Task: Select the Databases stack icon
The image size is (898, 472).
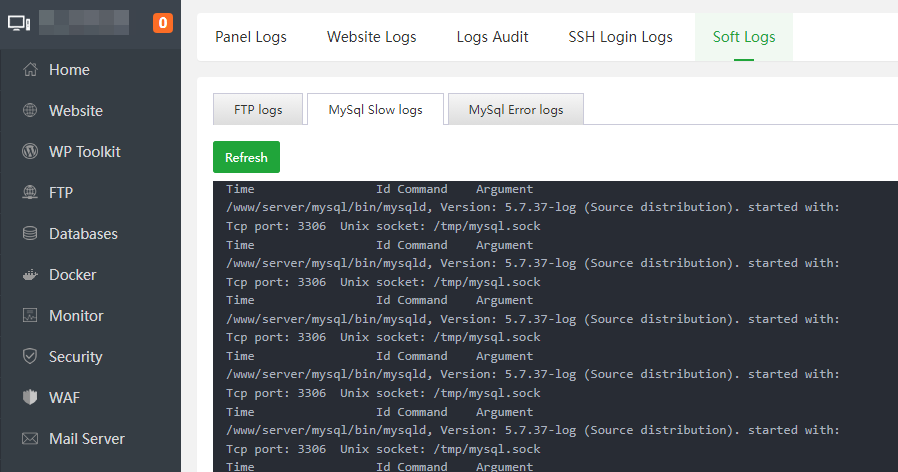Action: [30, 234]
